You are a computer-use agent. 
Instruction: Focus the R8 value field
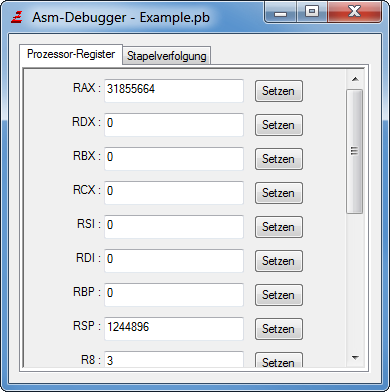coord(174,359)
